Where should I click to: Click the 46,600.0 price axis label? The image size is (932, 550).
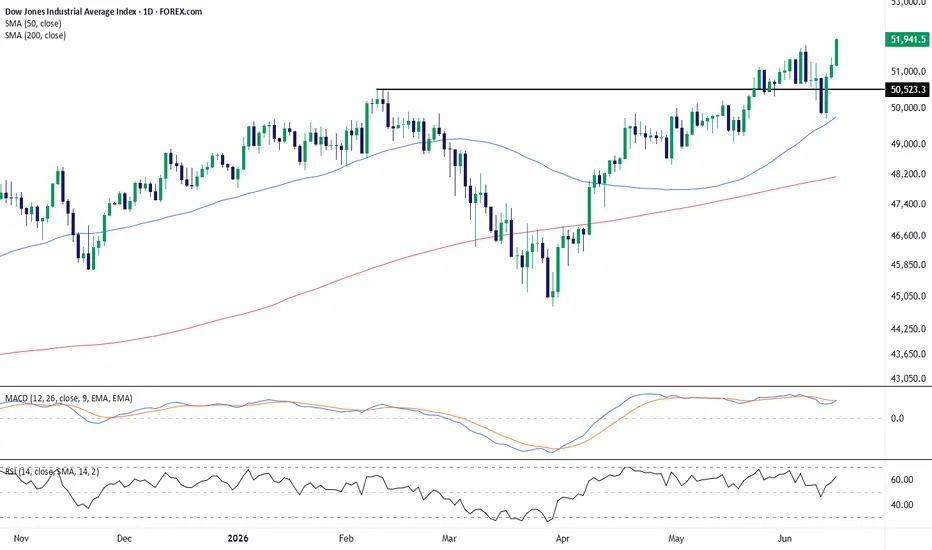click(x=908, y=235)
